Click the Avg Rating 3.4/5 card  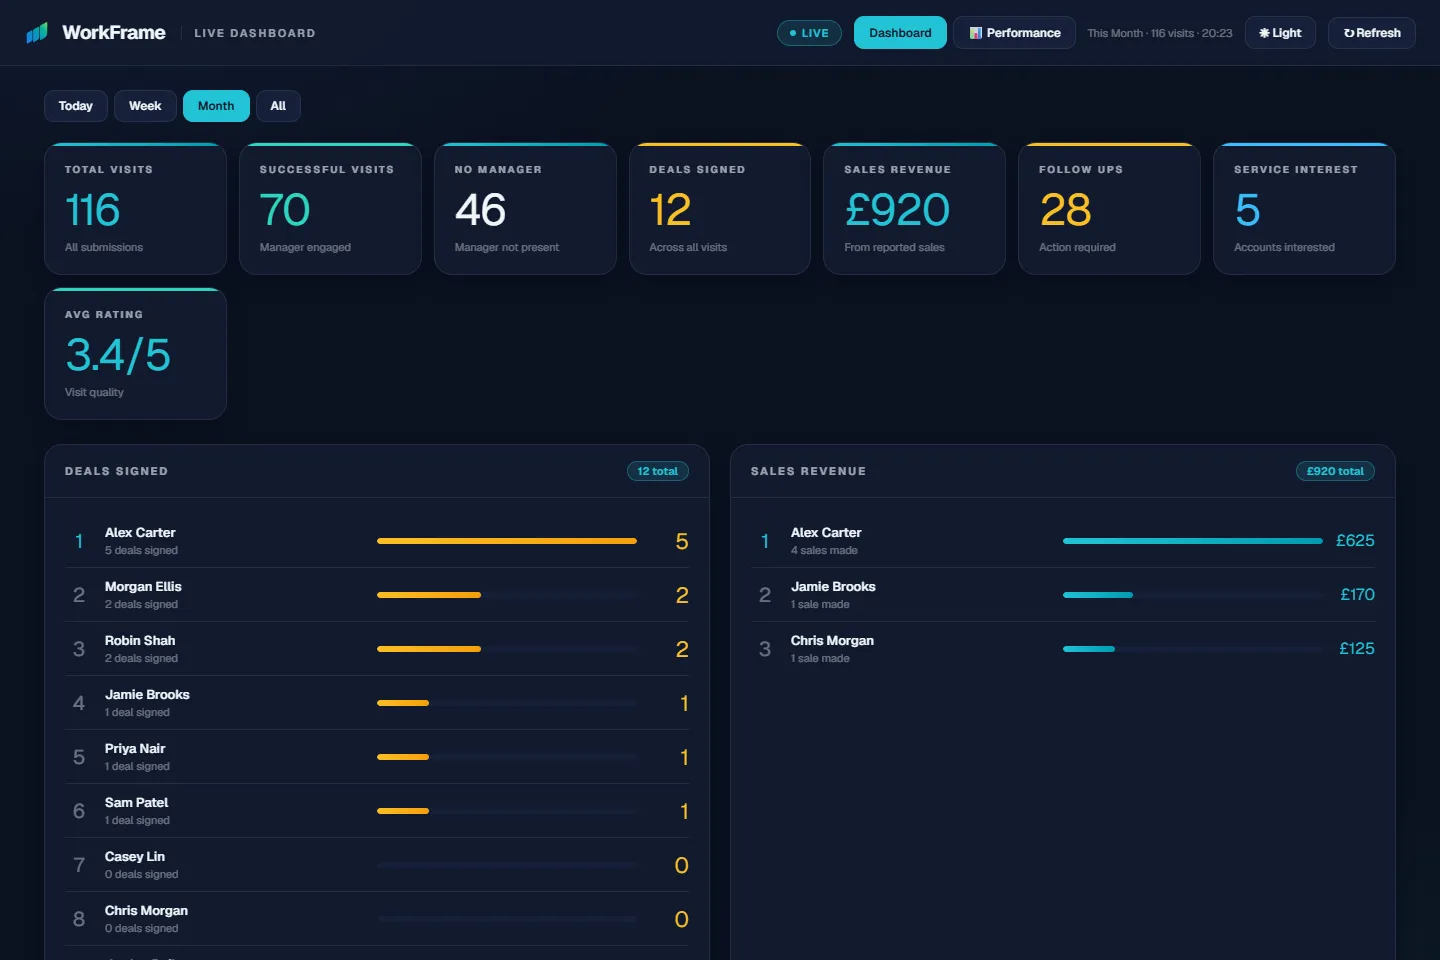click(x=135, y=354)
